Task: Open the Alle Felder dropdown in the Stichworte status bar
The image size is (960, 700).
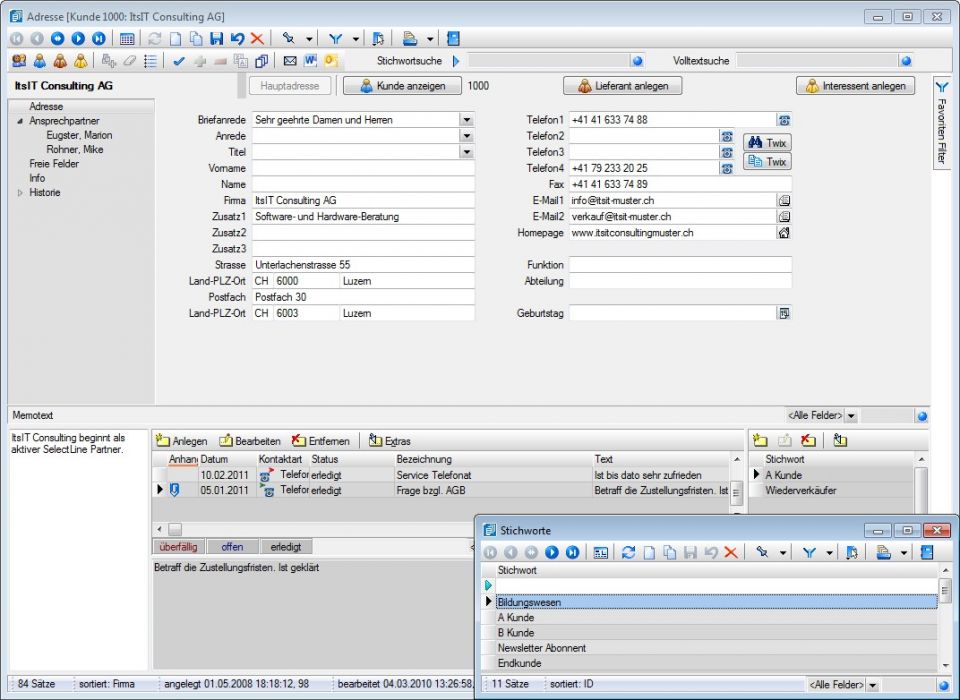Action: 873,685
